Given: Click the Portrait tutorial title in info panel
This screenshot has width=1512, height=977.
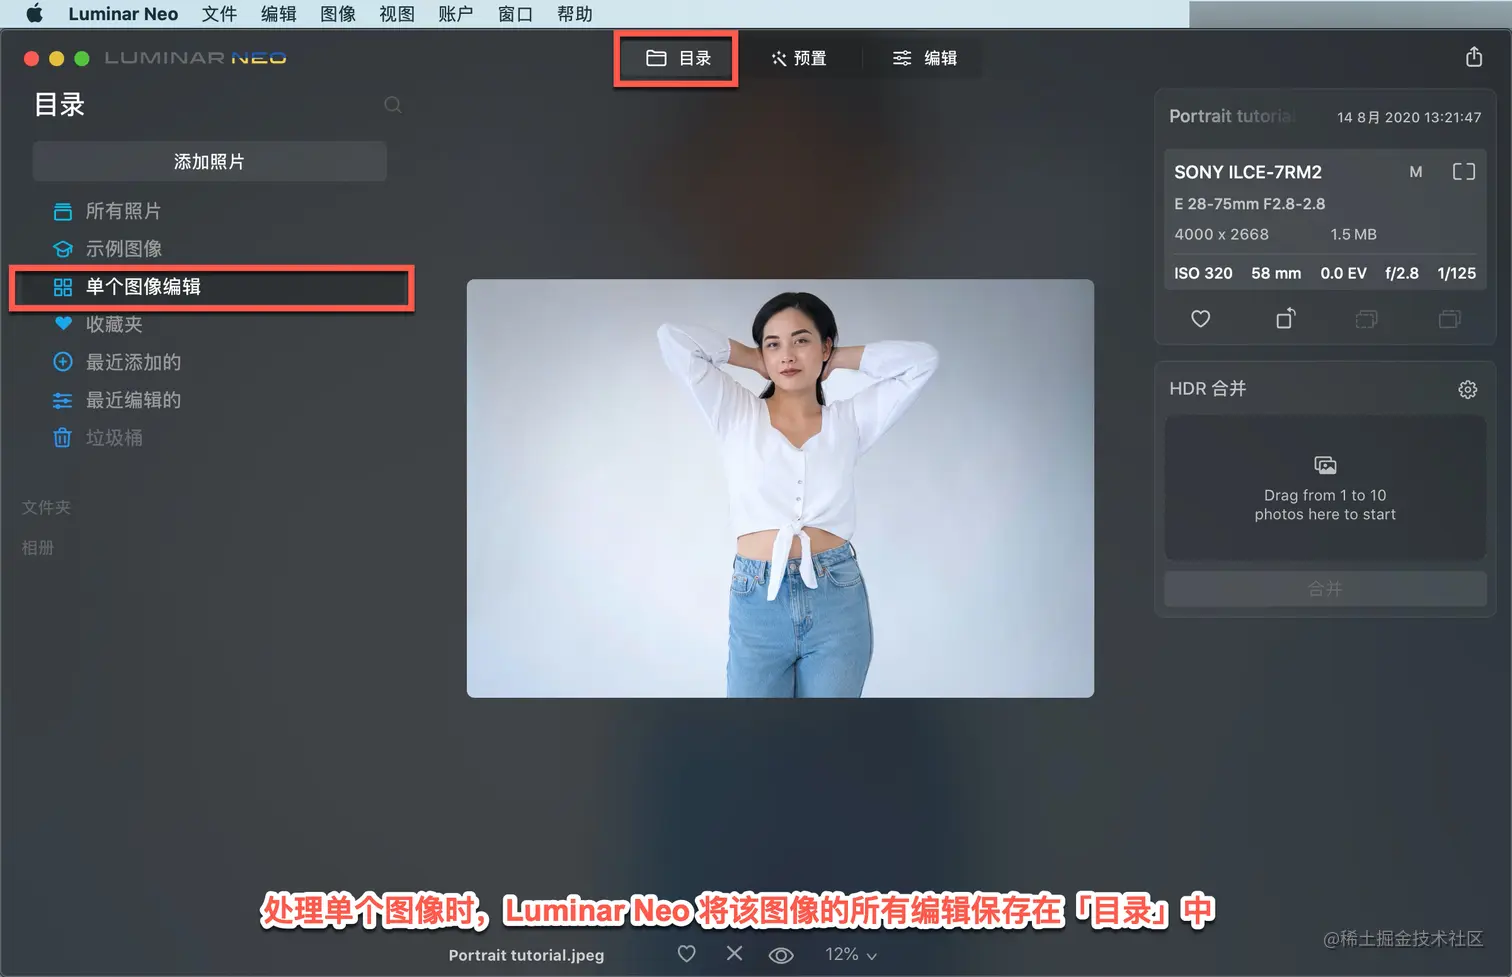Looking at the screenshot, I should click(1232, 116).
